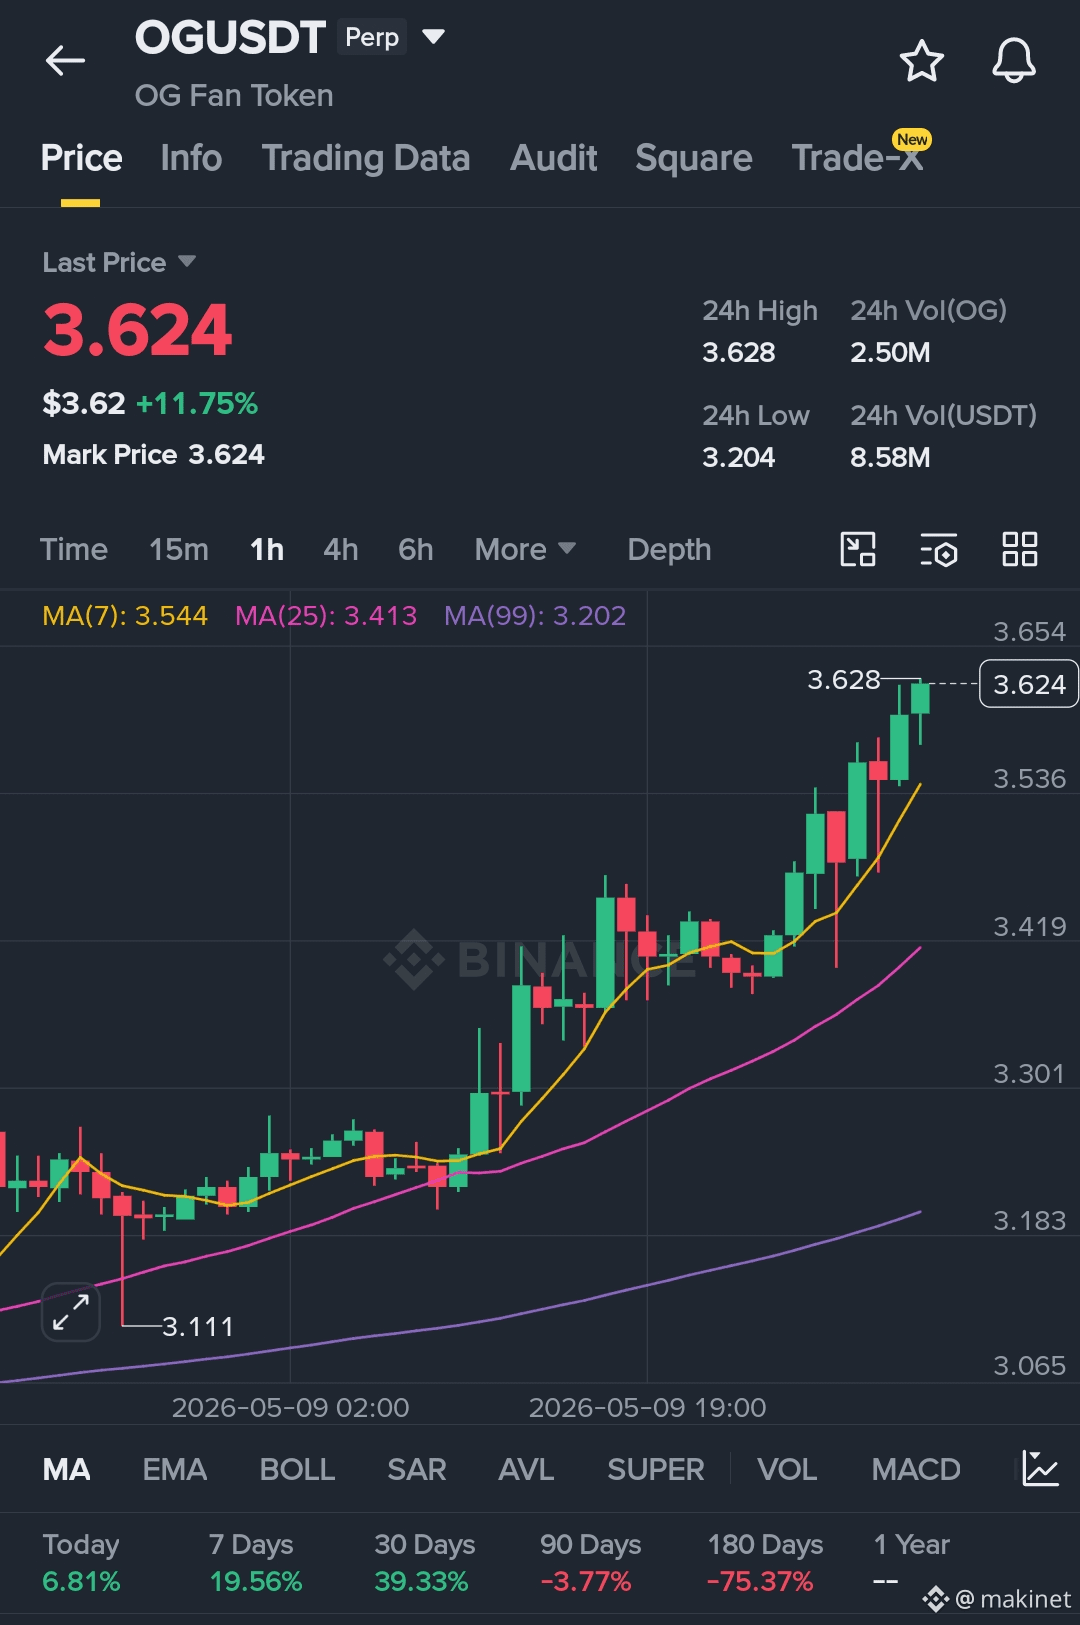This screenshot has width=1080, height=1625.
Task: Expand the More intervals dropdown
Action: [x=525, y=549]
